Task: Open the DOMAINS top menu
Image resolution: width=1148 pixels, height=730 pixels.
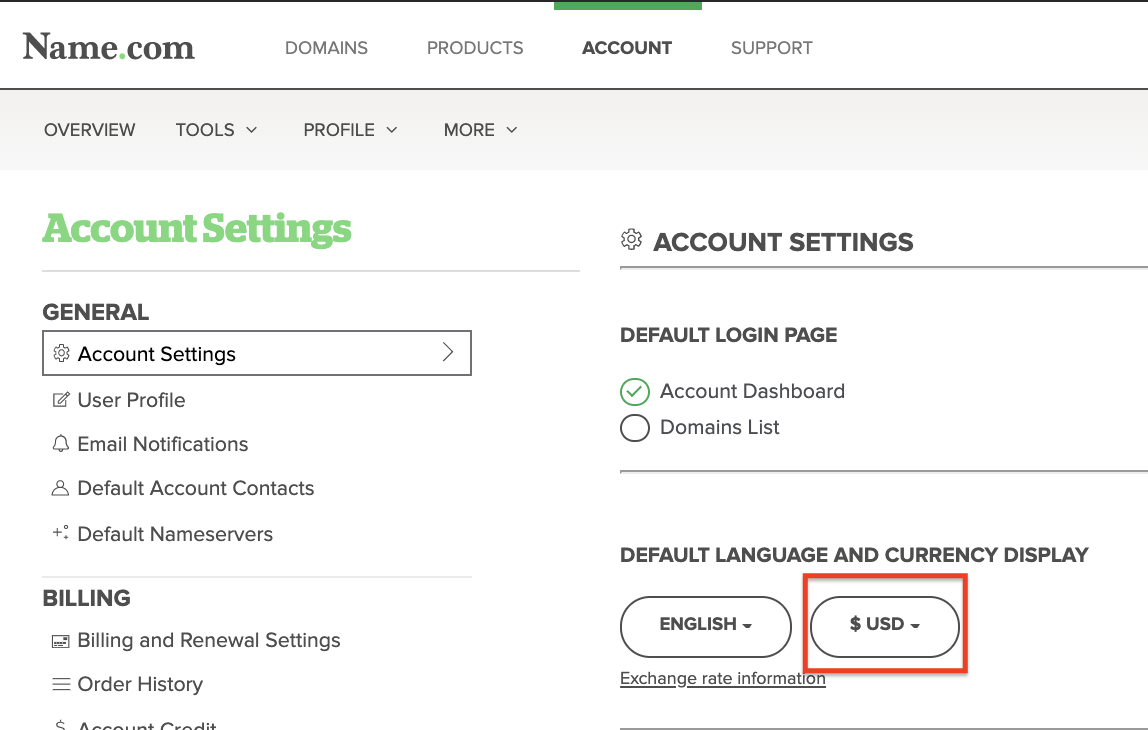Action: (x=327, y=48)
